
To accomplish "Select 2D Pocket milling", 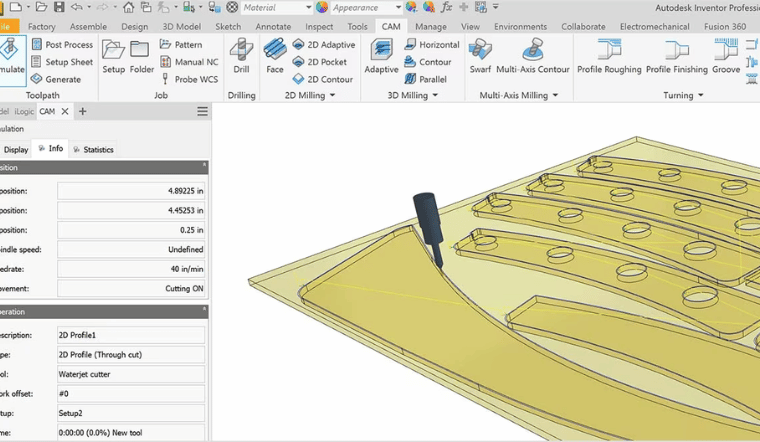I will click(320, 62).
